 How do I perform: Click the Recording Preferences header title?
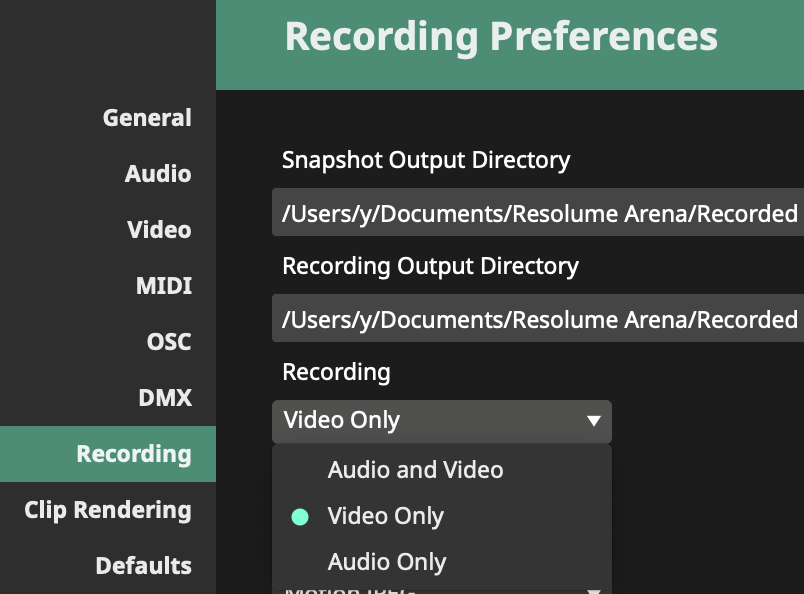(x=501, y=36)
